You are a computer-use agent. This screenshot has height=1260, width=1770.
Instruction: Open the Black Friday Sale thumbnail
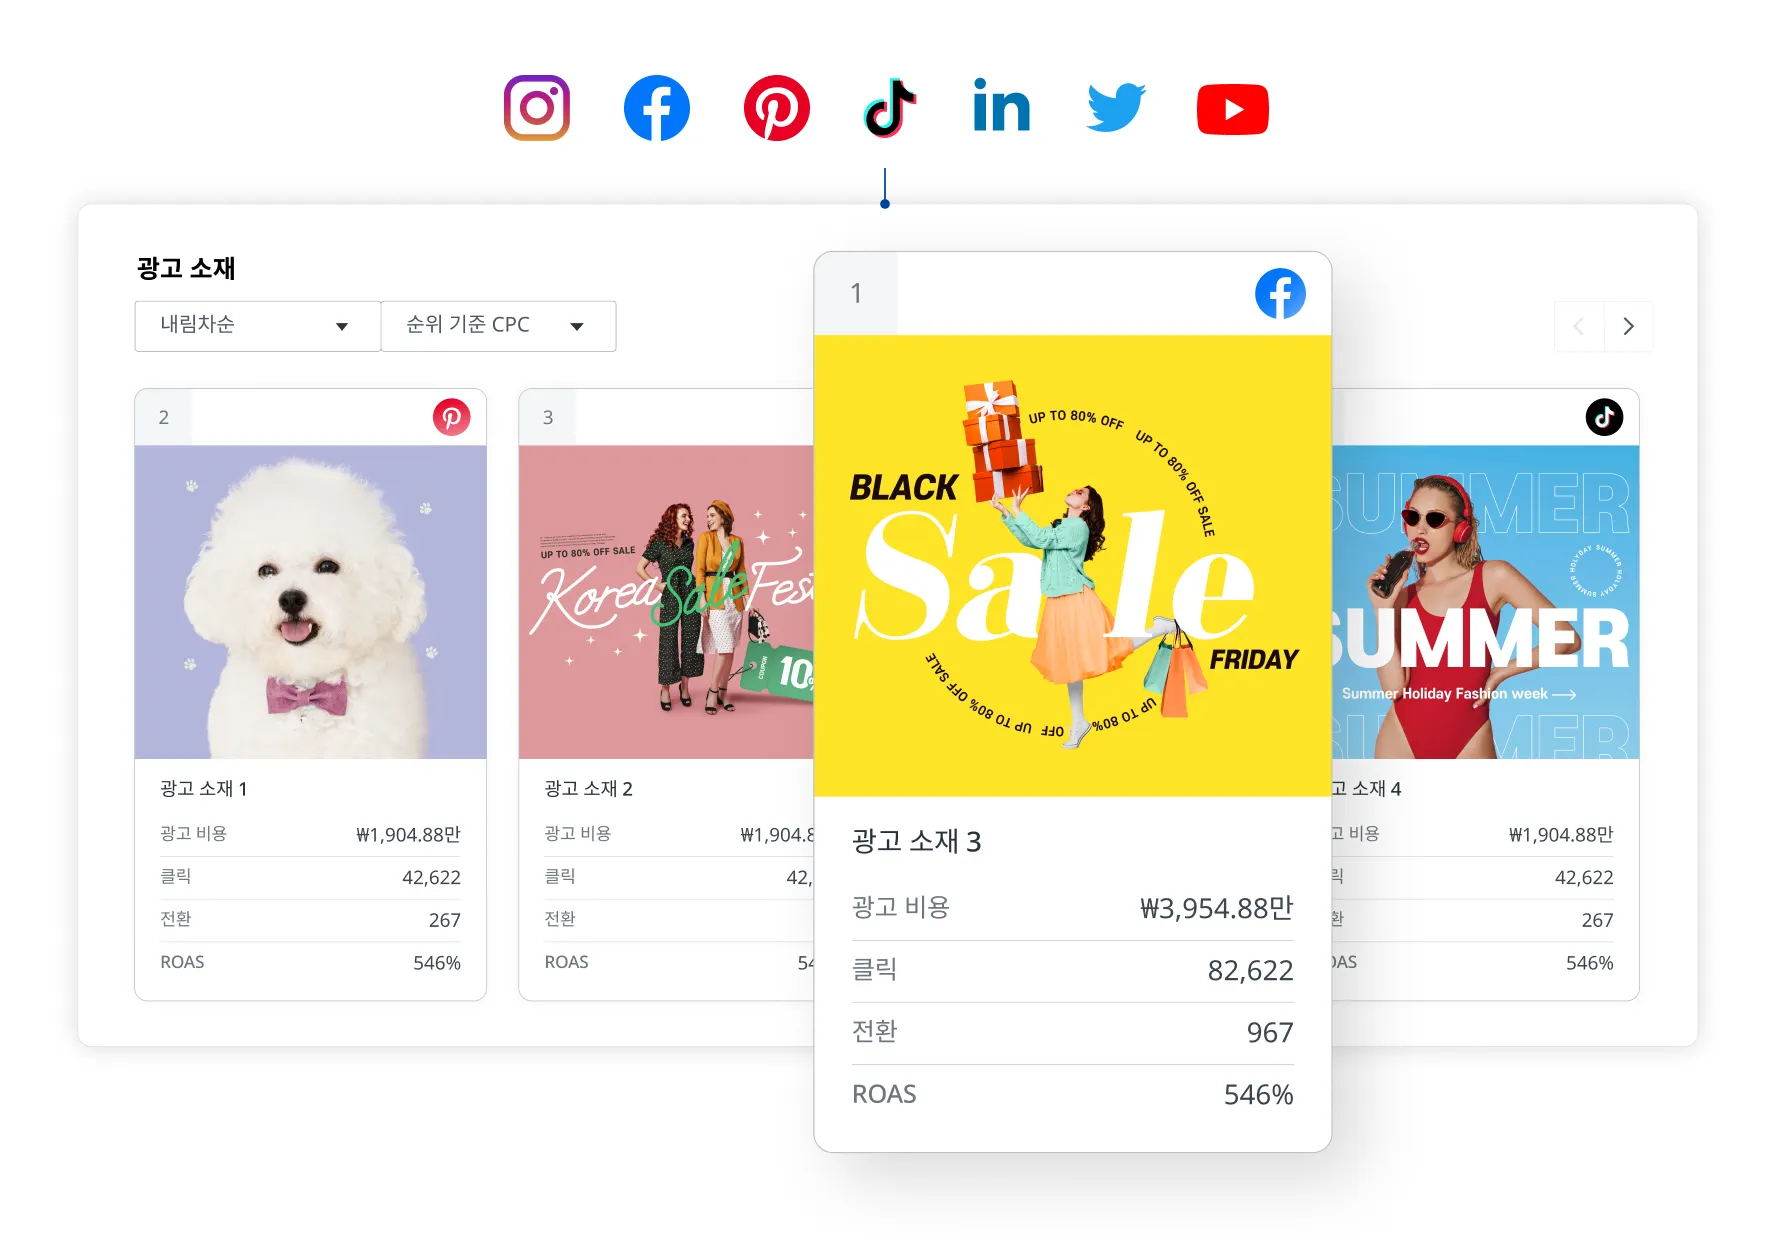coord(1073,566)
